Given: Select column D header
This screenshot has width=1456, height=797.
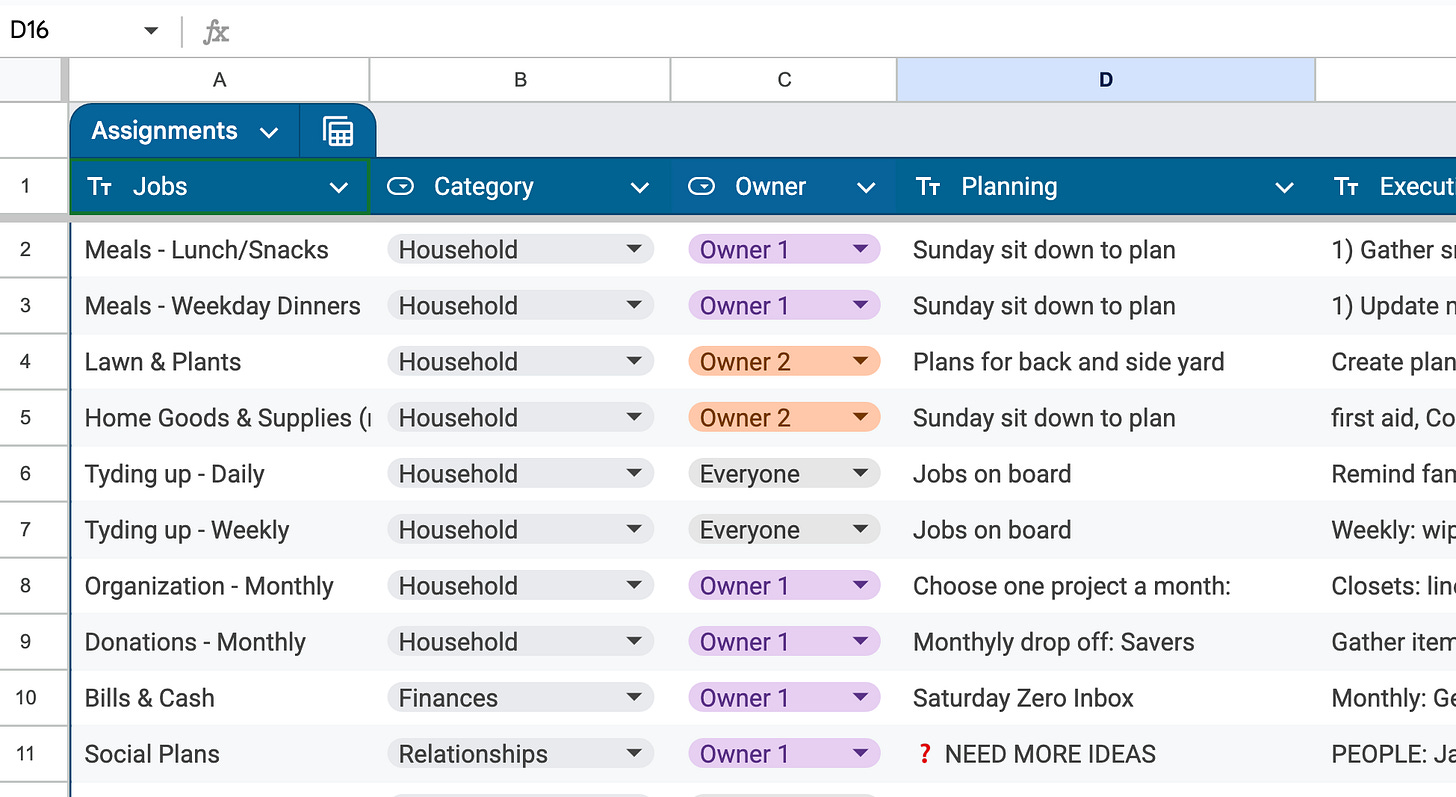Looking at the screenshot, I should (1106, 80).
